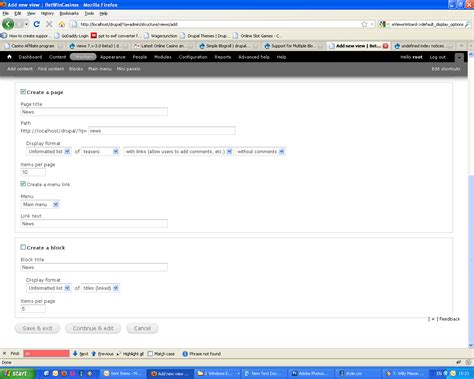Open page Display format 'Unformatted list' dropdown

[x=48, y=152]
